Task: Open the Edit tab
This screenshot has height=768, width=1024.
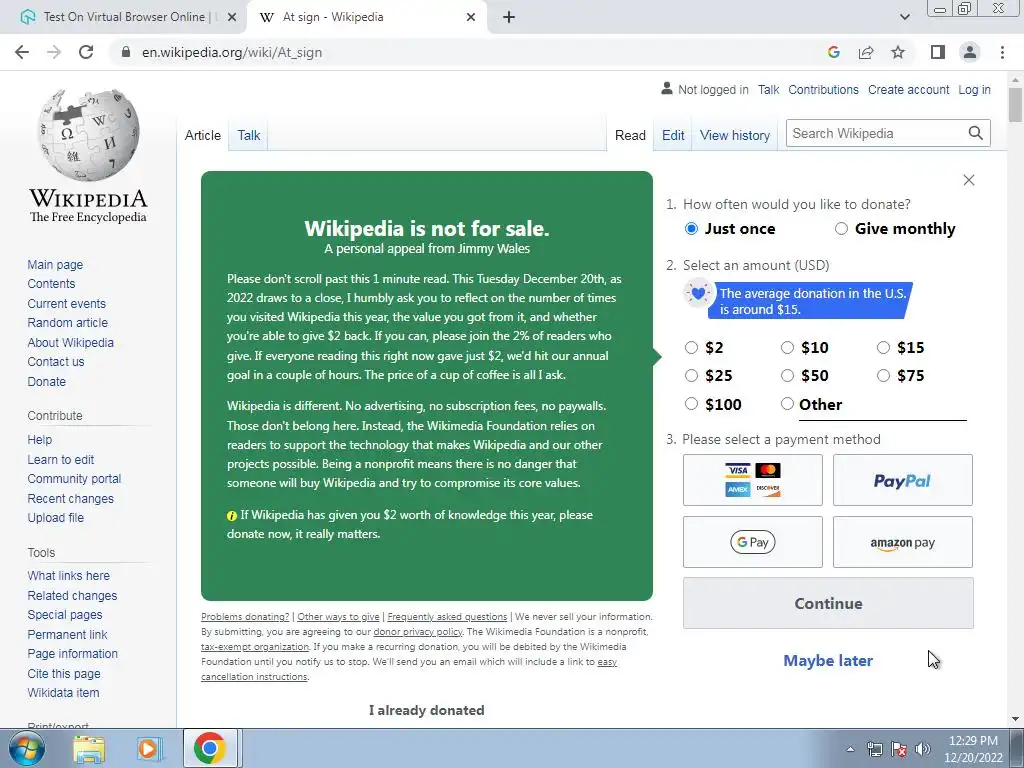Action: click(x=673, y=135)
